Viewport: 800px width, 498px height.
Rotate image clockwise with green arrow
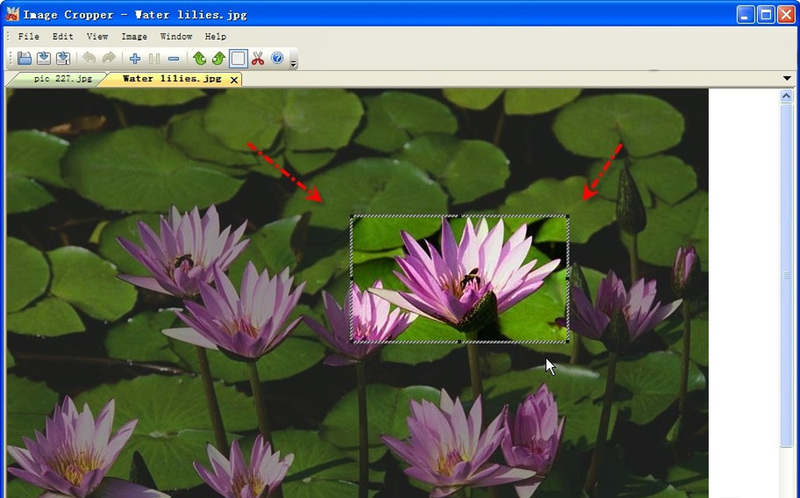click(x=218, y=58)
